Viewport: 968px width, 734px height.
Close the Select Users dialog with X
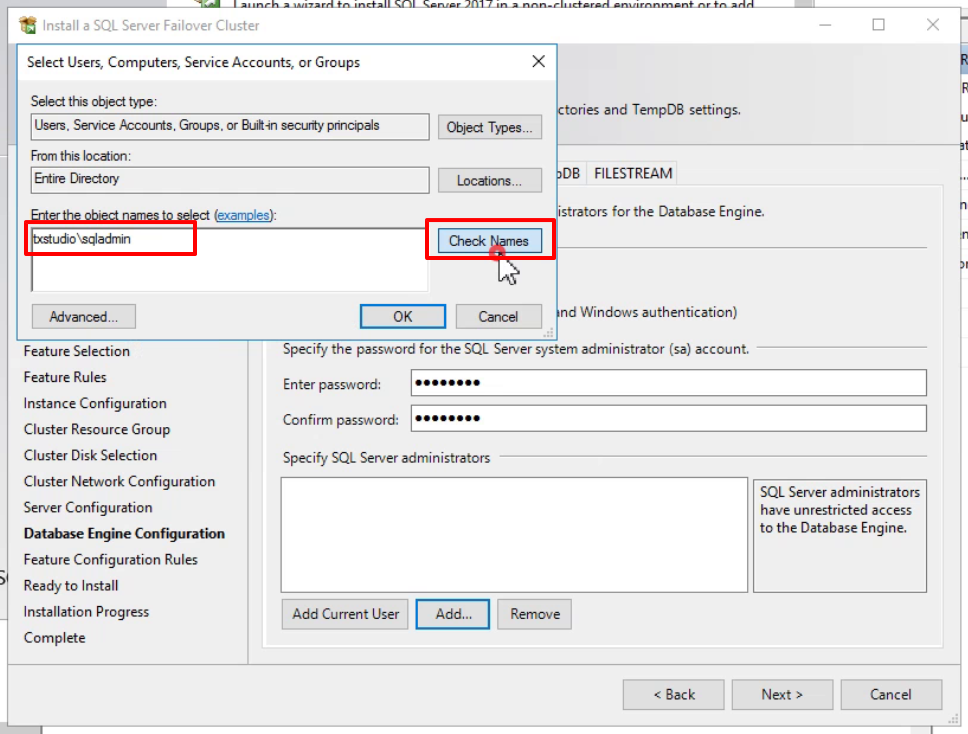(x=538, y=61)
